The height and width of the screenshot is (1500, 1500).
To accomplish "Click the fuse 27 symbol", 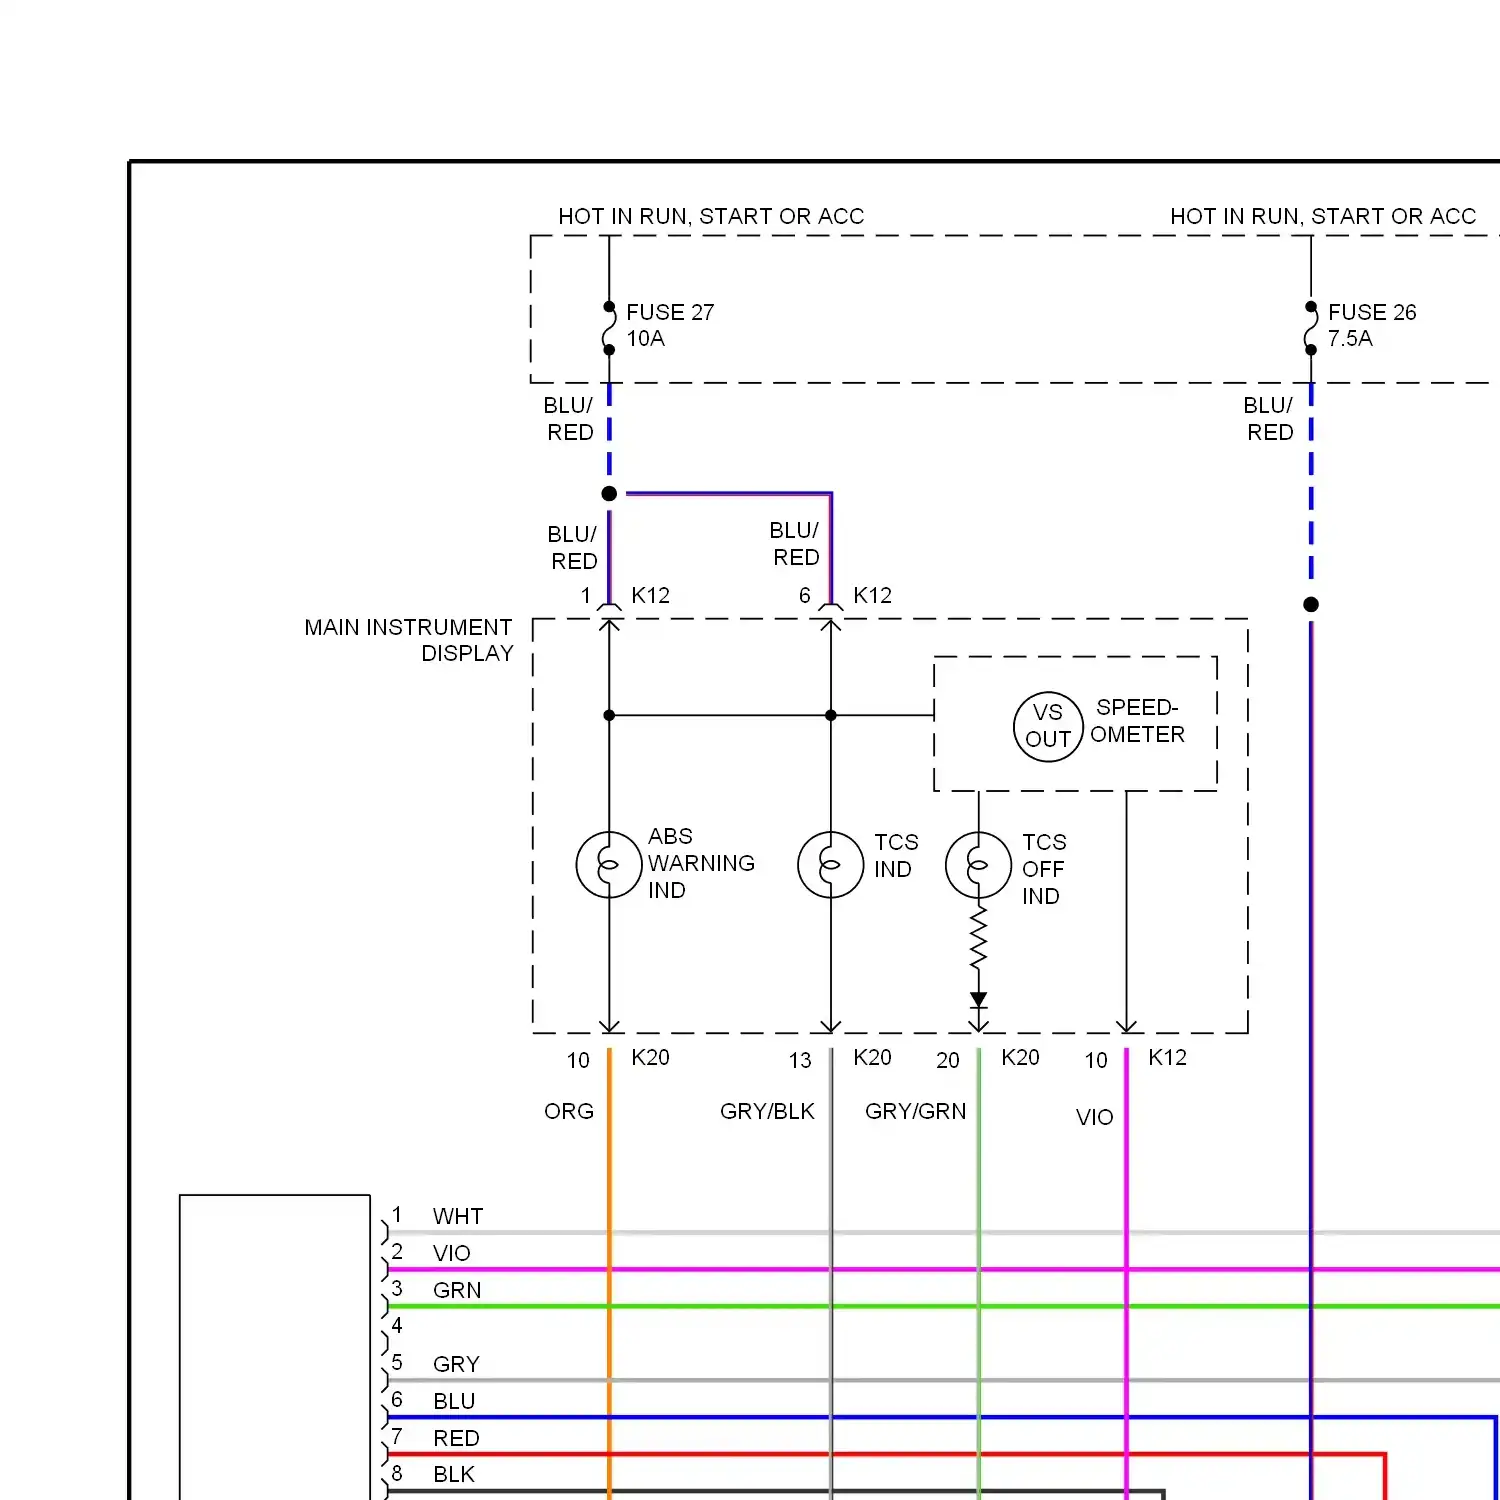I will tap(609, 328).
